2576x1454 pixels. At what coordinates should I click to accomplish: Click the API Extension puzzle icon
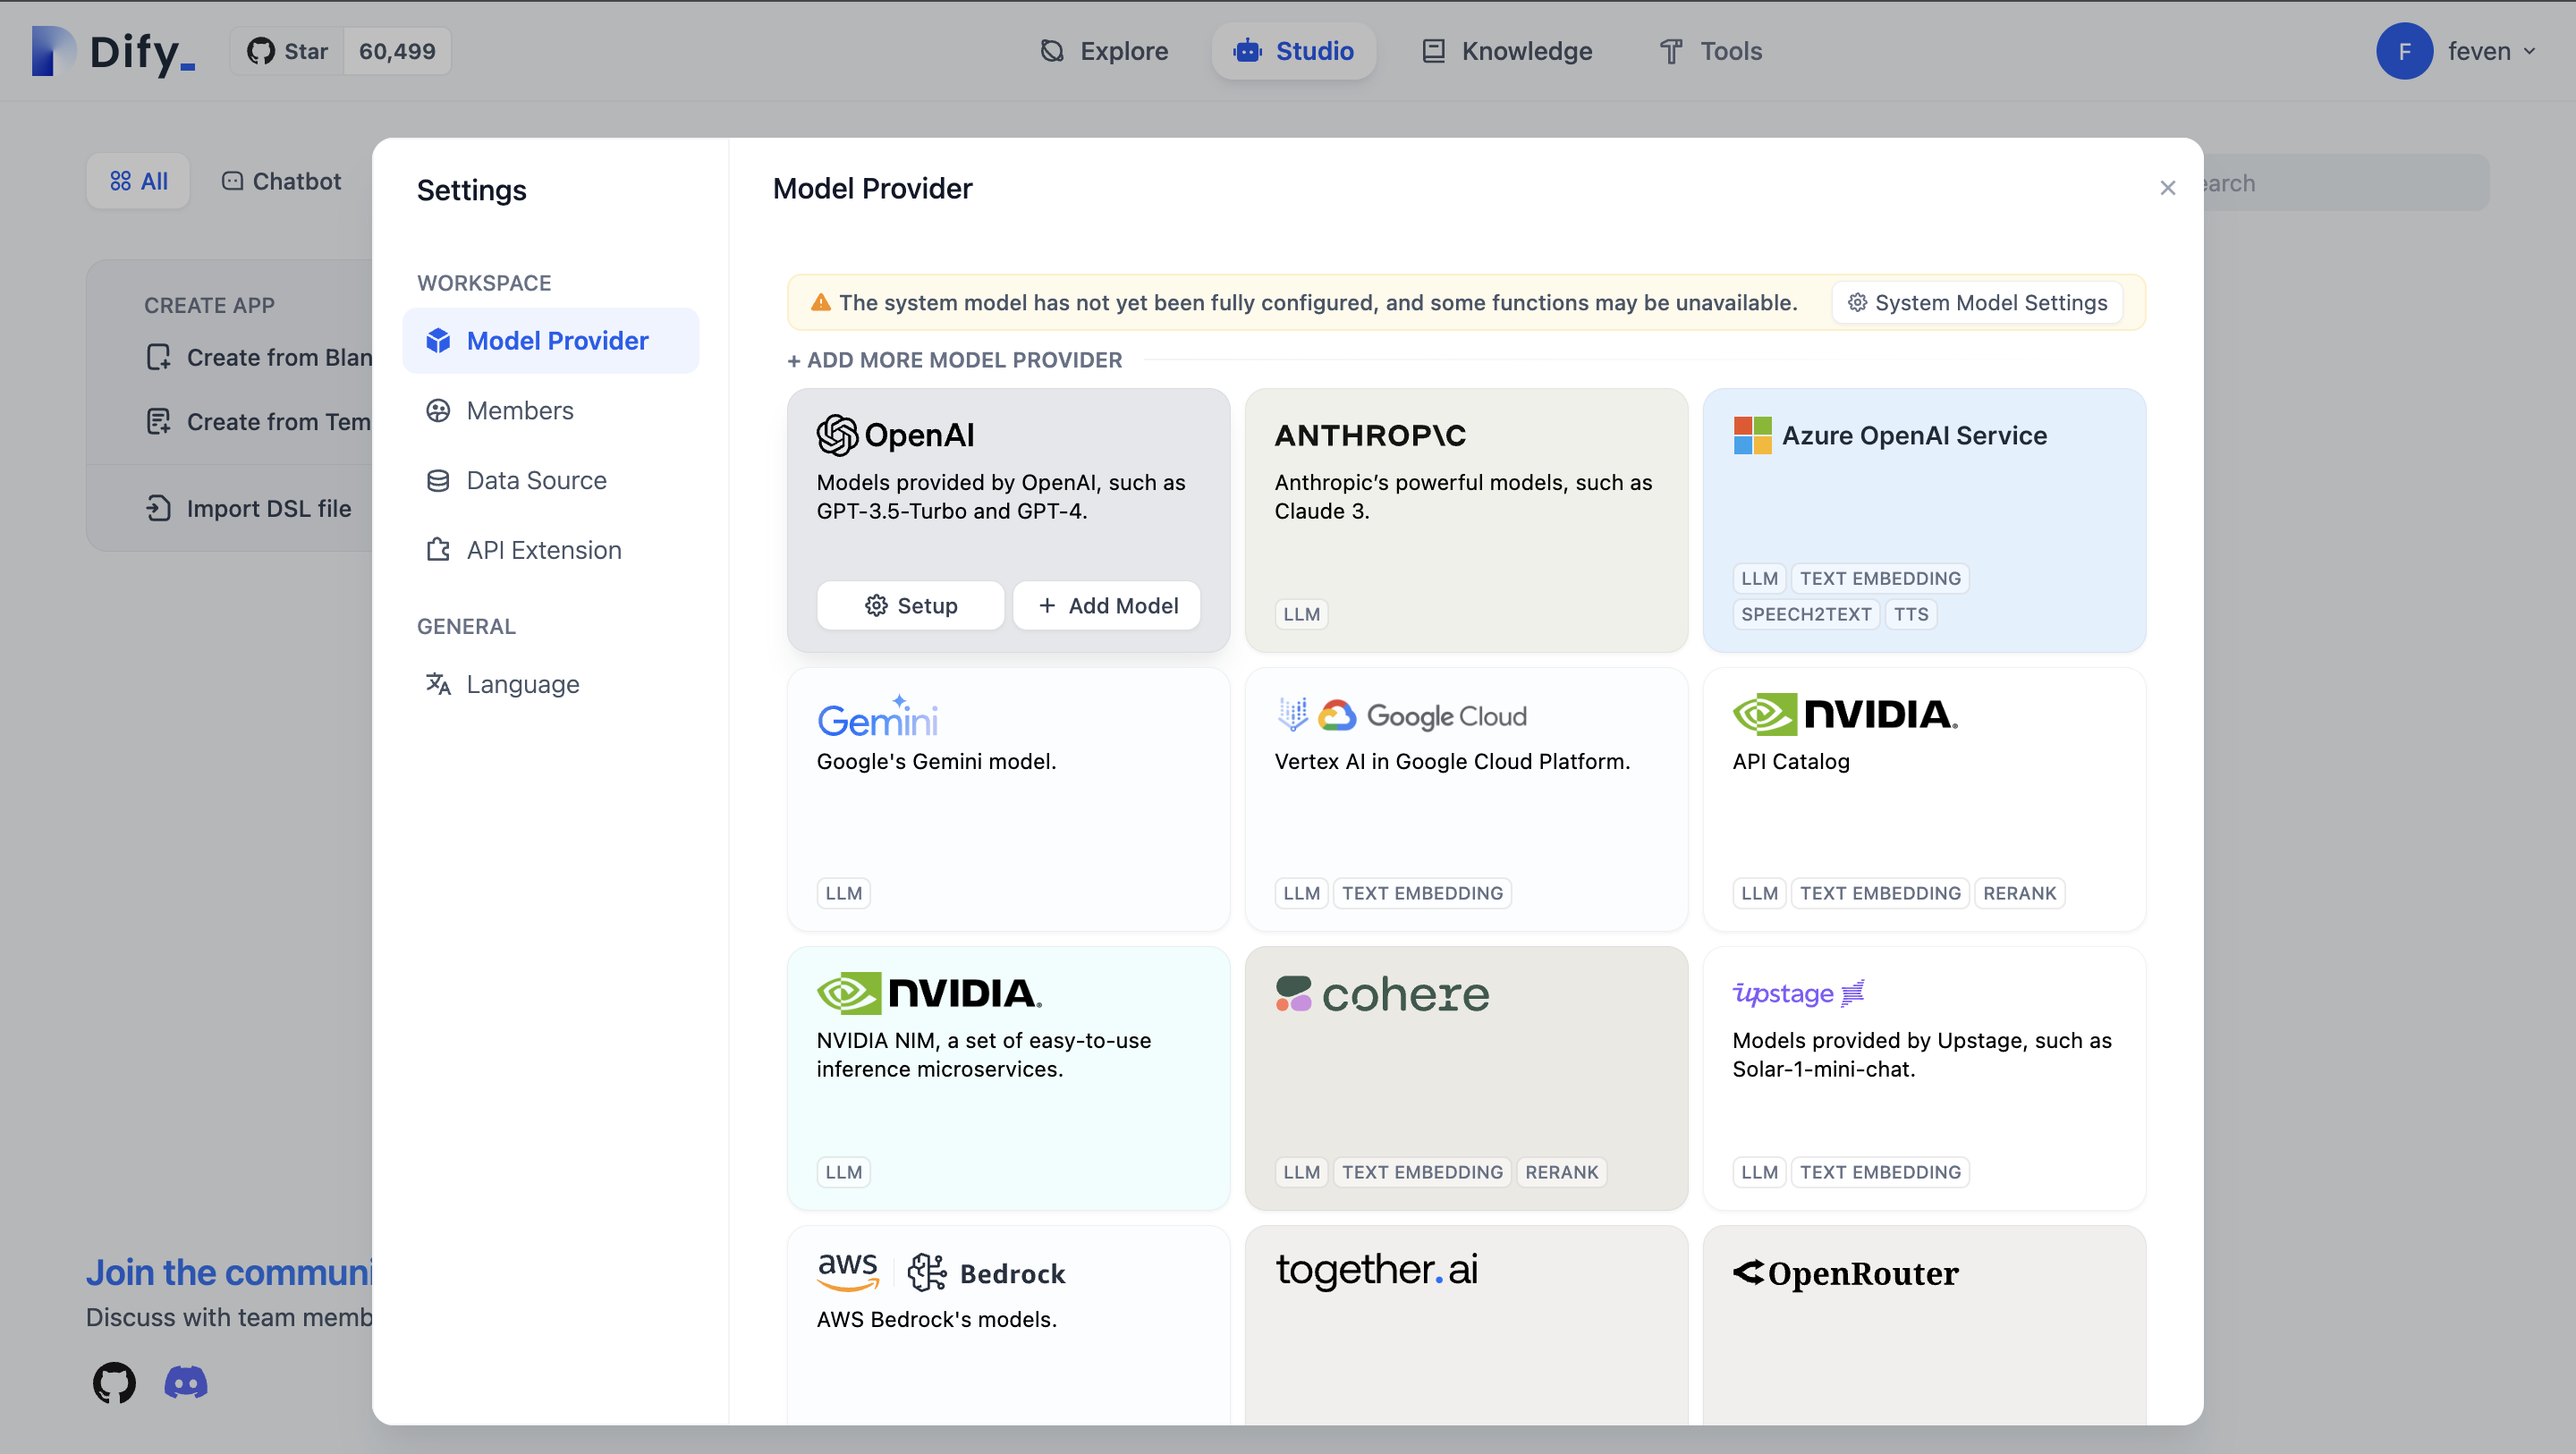click(x=438, y=550)
